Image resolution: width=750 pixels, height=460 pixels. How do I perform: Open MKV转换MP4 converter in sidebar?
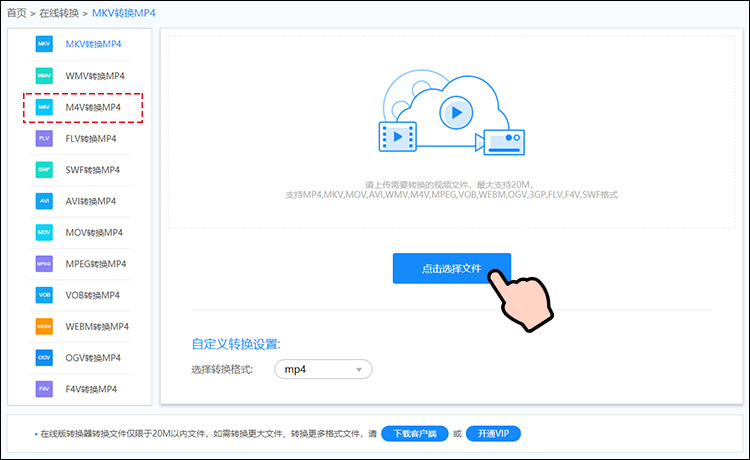coord(93,44)
